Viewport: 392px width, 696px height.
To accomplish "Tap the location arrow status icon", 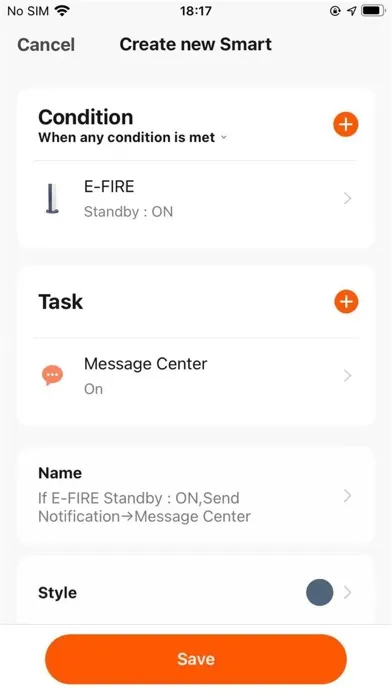I will tap(352, 11).
